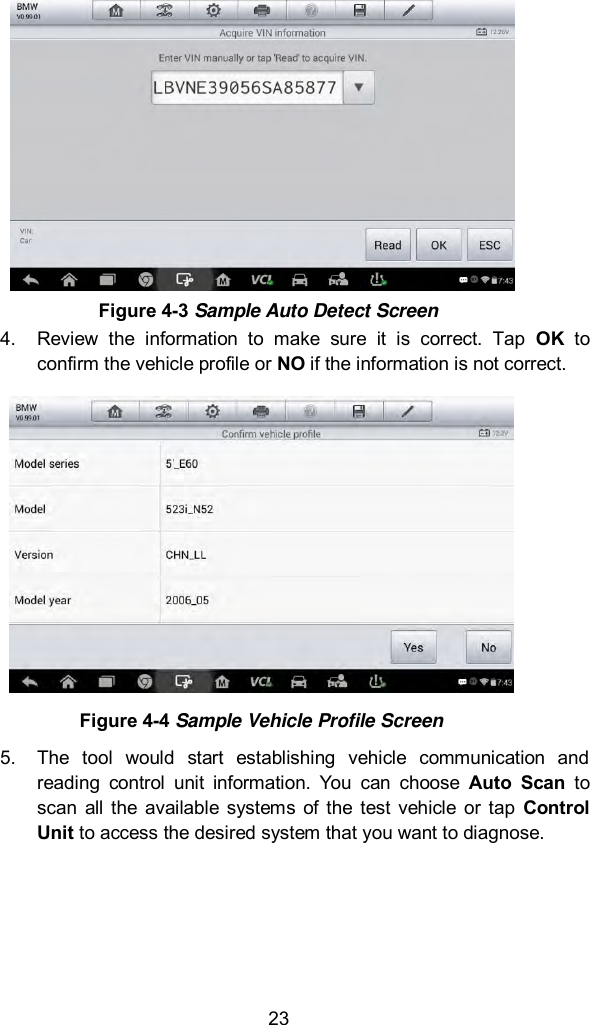Tap Save disk icon in Confirm vehicle profile toolbar

tap(358, 411)
